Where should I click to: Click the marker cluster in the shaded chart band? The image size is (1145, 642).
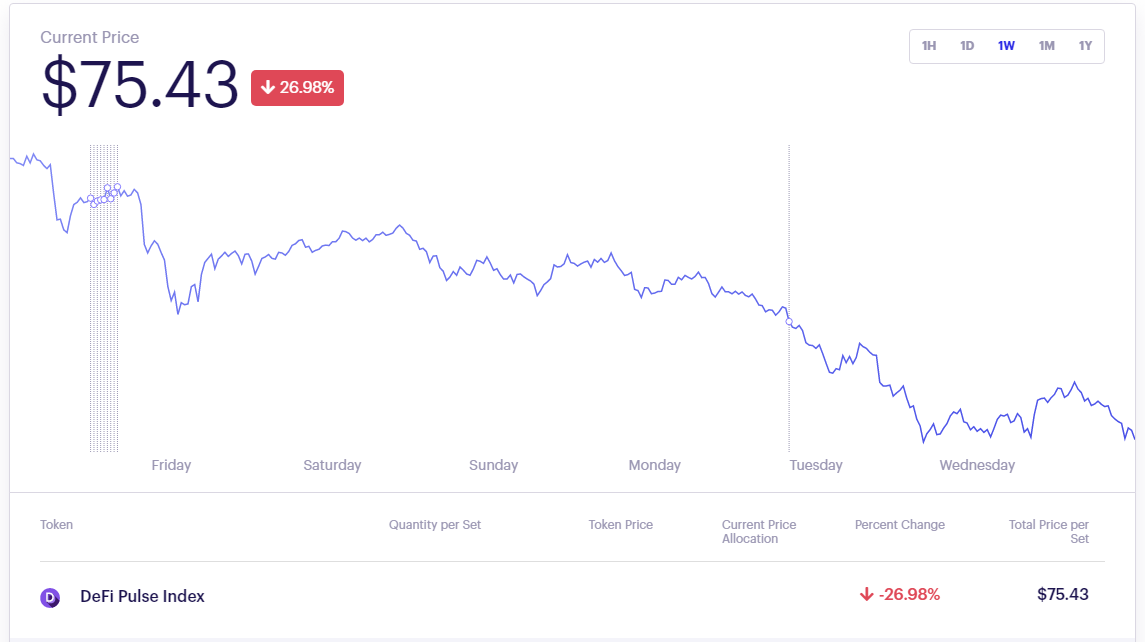click(x=104, y=195)
